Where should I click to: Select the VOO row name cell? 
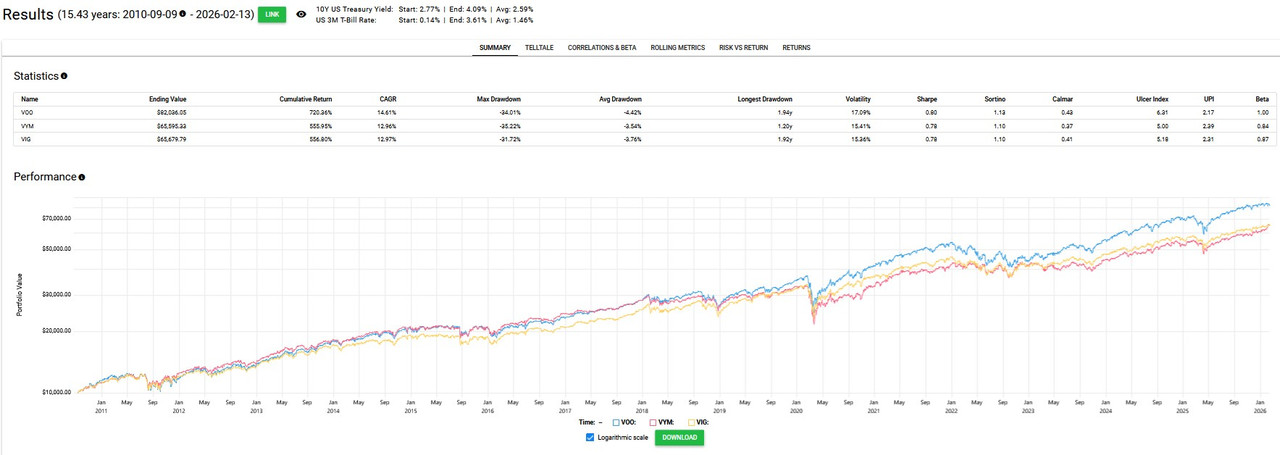point(28,113)
